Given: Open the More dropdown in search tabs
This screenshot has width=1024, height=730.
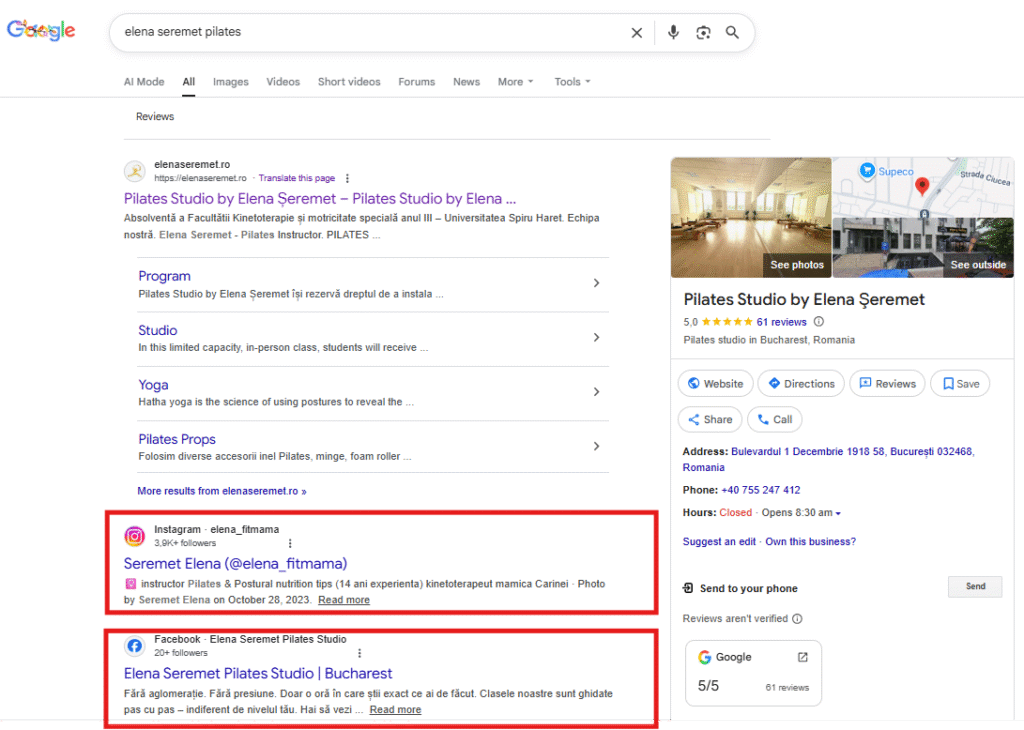Looking at the screenshot, I should 515,82.
